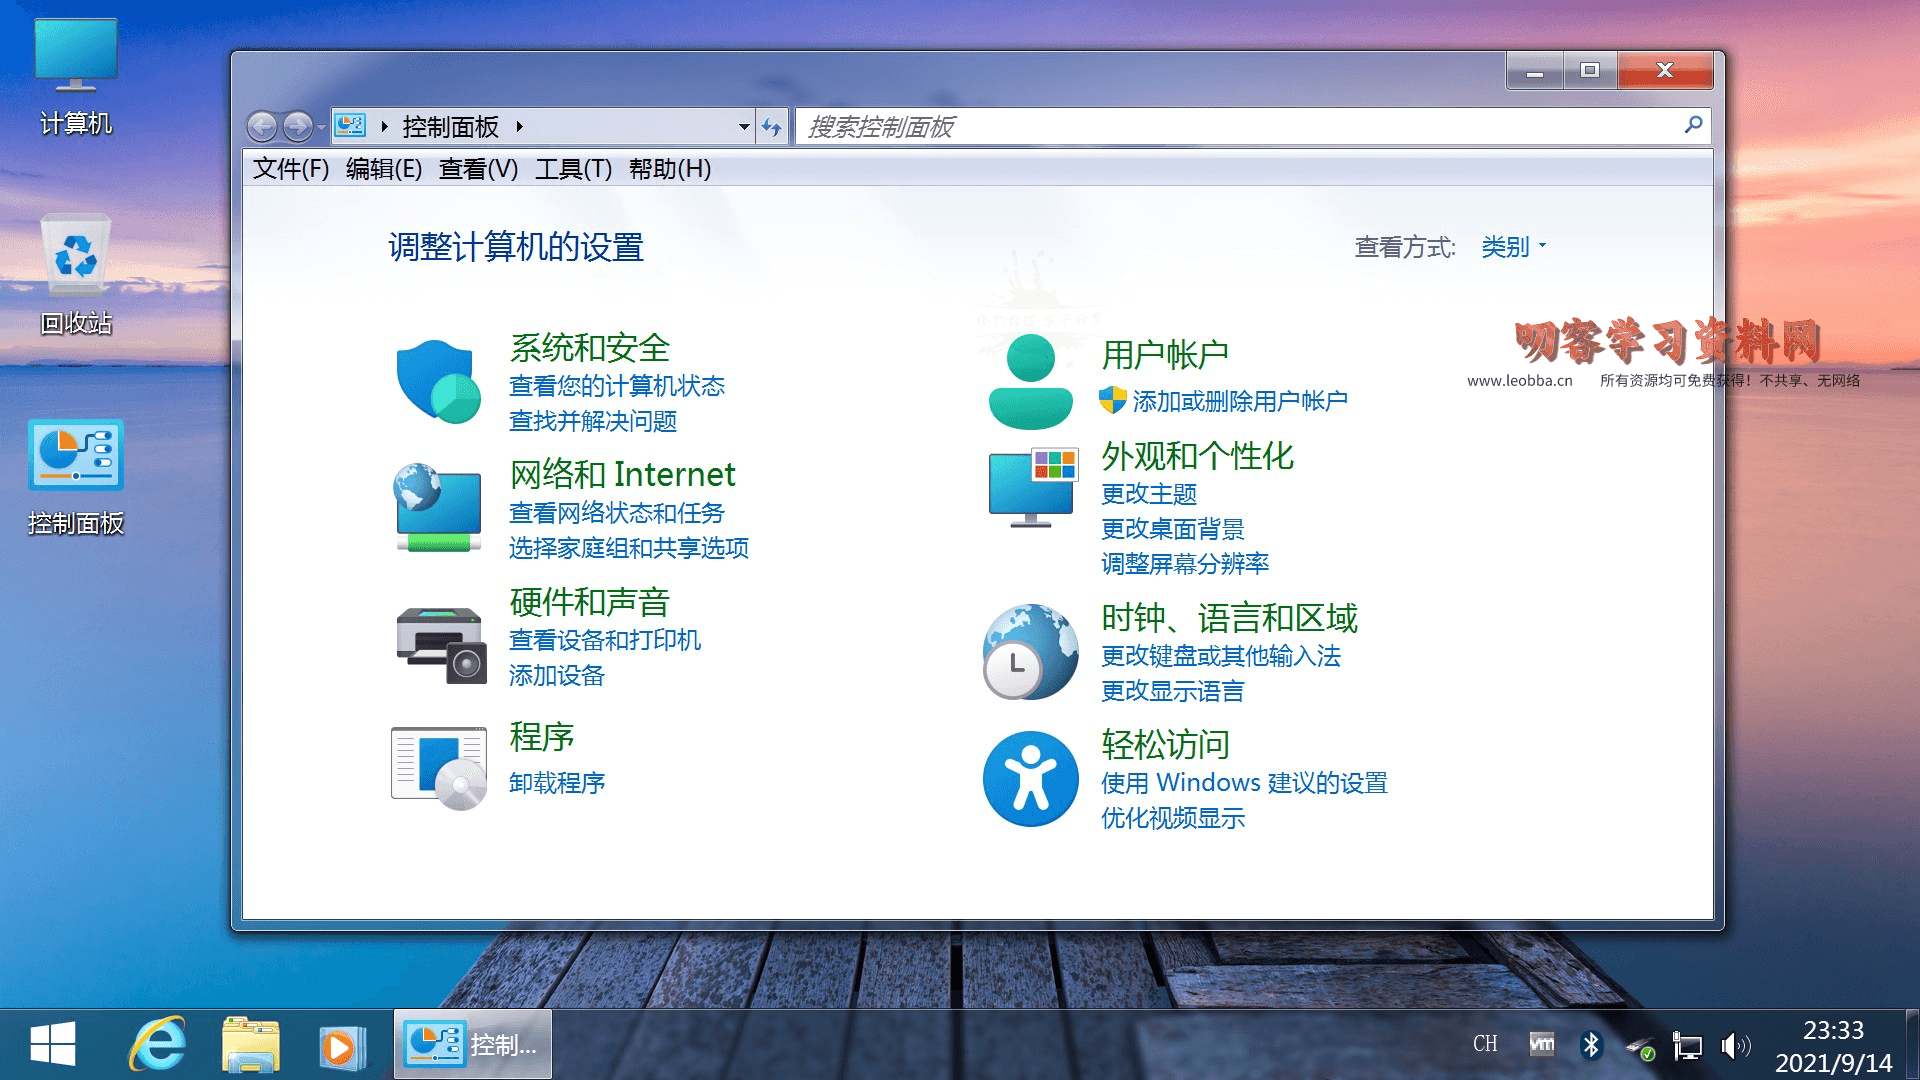Open the 工具(T) menu
The height and width of the screenshot is (1080, 1920).
tap(573, 169)
